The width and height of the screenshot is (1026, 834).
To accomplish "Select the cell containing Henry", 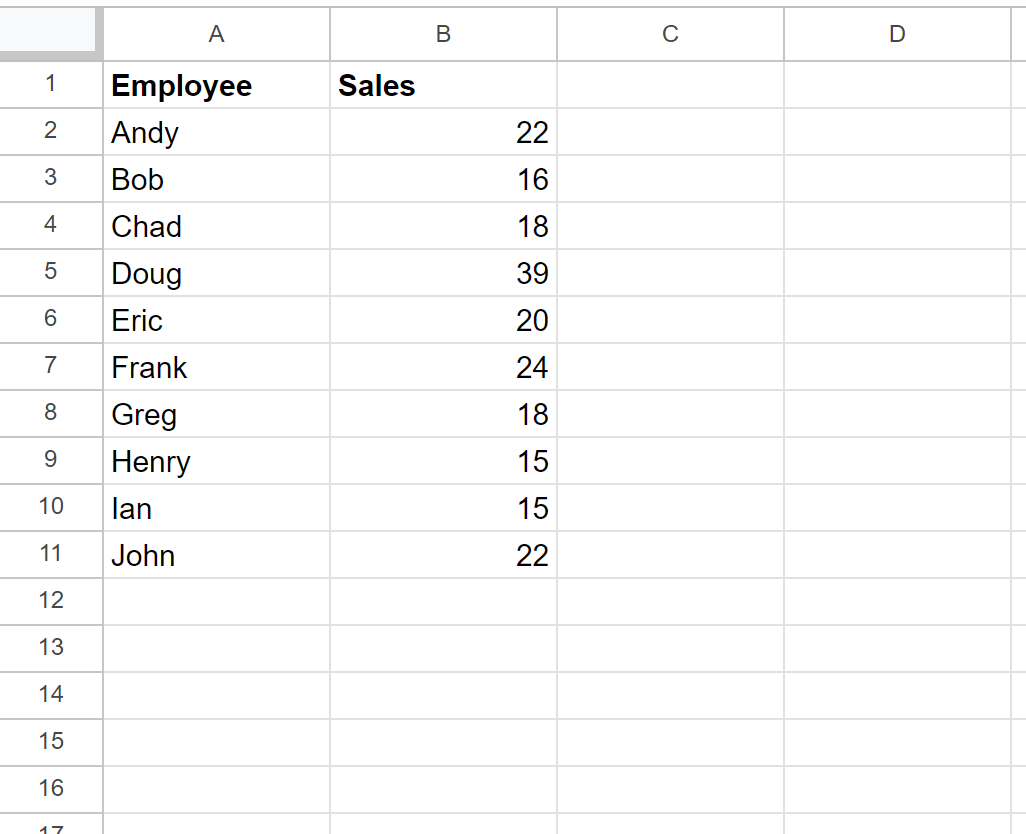I will pyautogui.click(x=216, y=461).
